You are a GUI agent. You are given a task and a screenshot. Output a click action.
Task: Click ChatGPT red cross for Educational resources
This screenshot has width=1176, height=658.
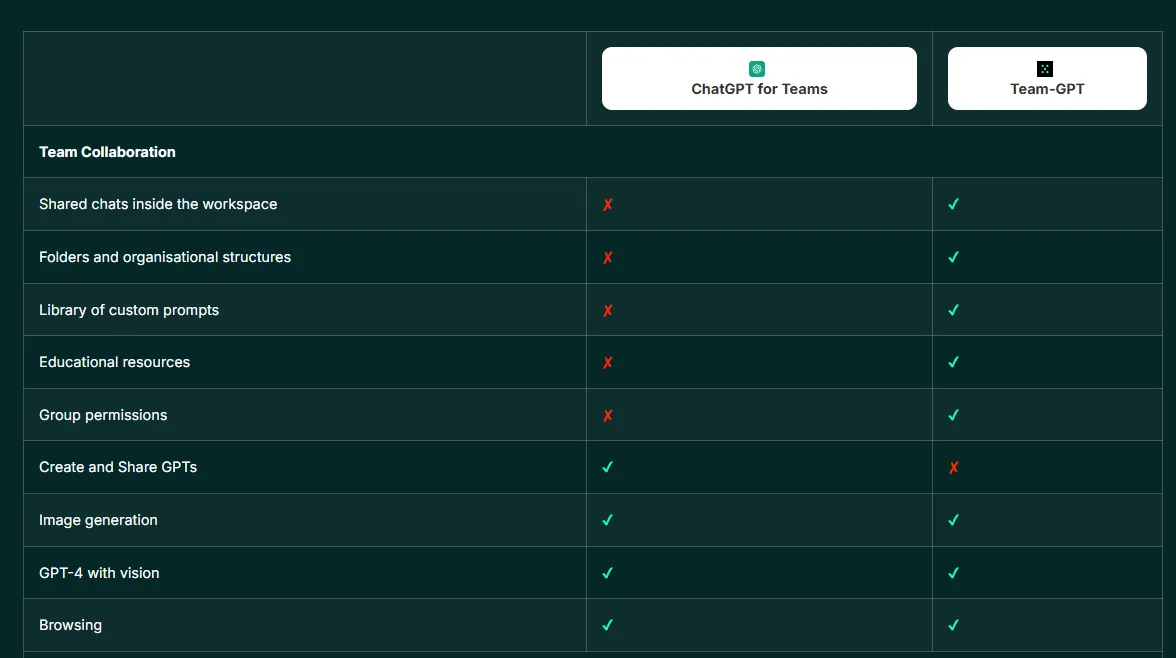tap(608, 362)
